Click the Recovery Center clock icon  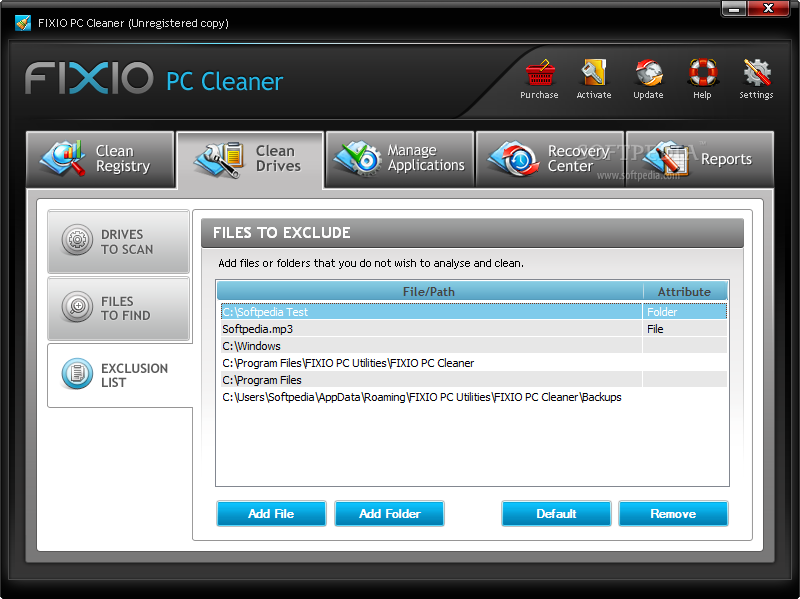pyautogui.click(x=514, y=159)
